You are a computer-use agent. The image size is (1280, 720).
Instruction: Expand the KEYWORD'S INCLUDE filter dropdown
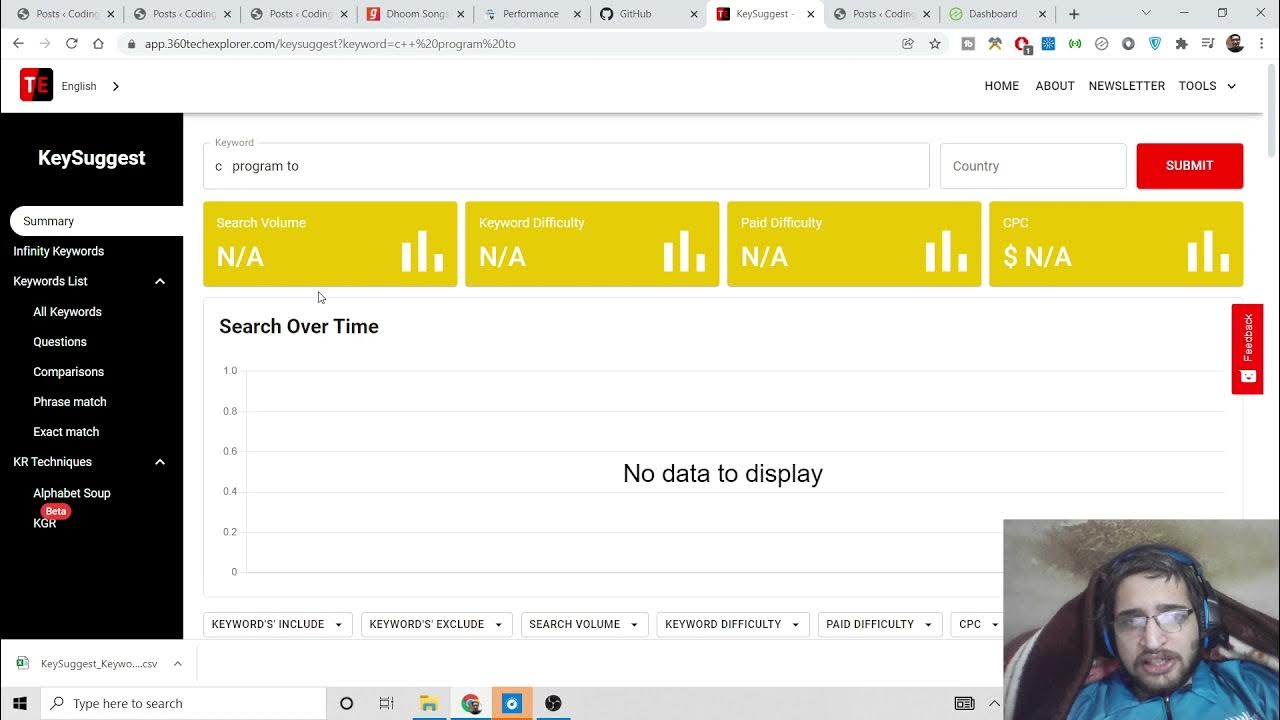(x=277, y=624)
